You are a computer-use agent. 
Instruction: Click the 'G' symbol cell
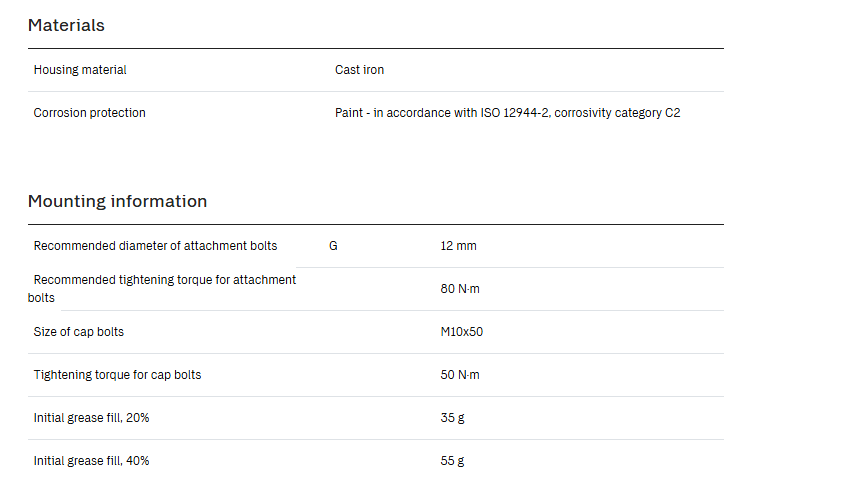click(333, 246)
